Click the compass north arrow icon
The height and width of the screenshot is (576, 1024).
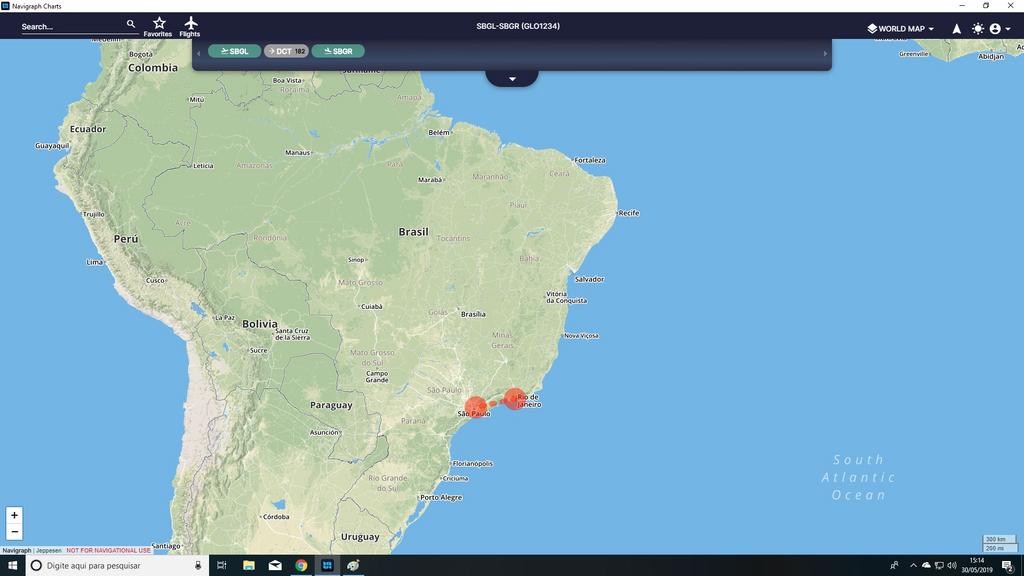[x=957, y=29]
